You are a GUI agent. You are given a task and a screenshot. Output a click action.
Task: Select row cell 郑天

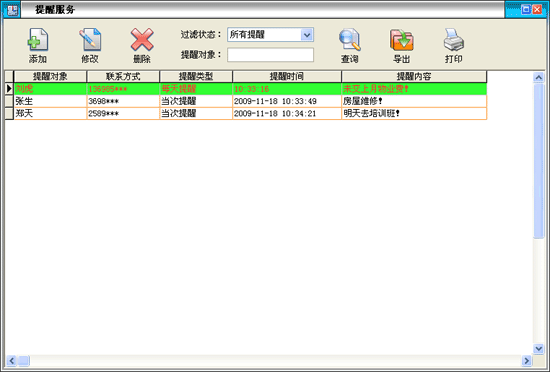click(x=50, y=114)
